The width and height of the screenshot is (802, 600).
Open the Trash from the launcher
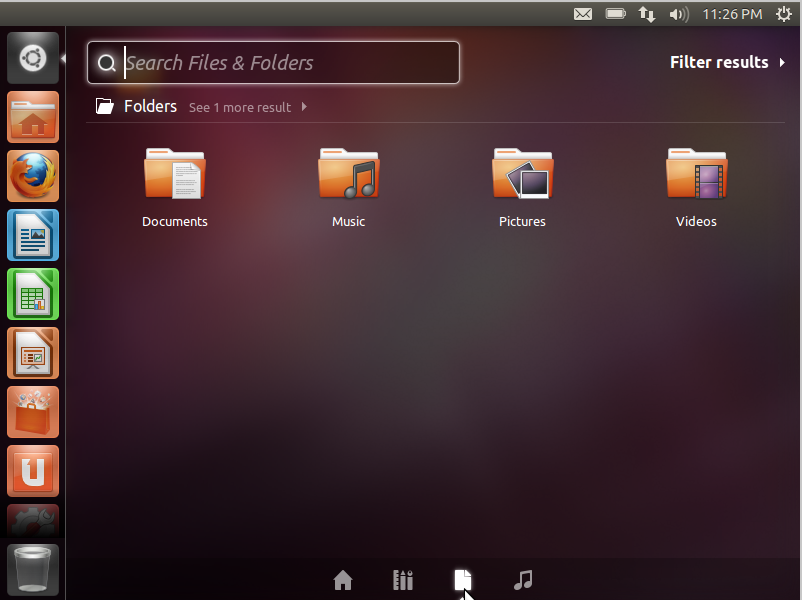33,568
